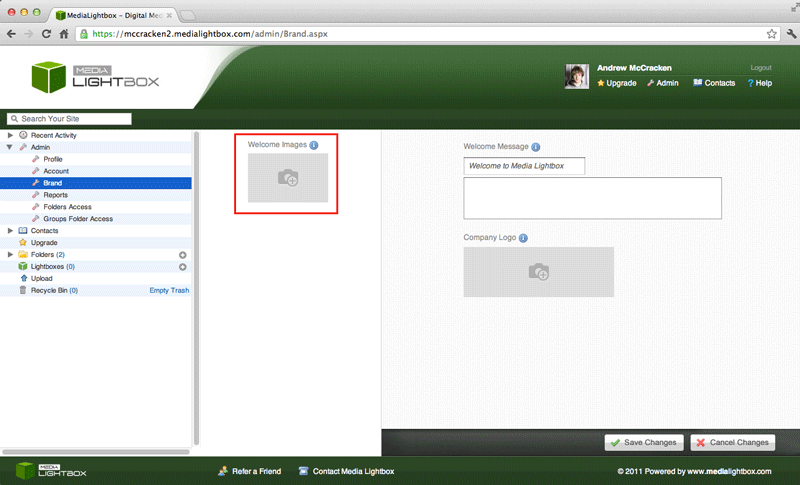Select Groups Folder Access in sidebar
Screen dimensions: 800x485
click(78, 219)
